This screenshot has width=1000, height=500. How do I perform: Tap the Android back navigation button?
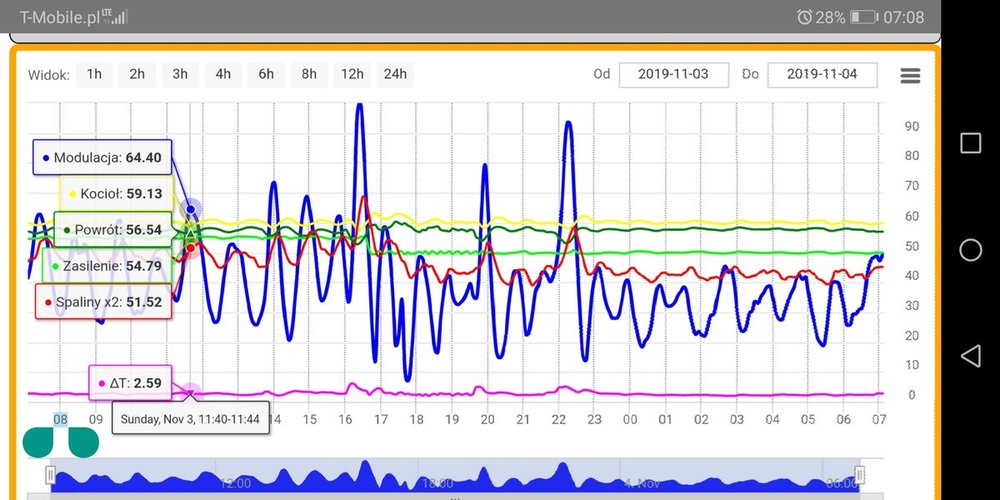tap(969, 355)
